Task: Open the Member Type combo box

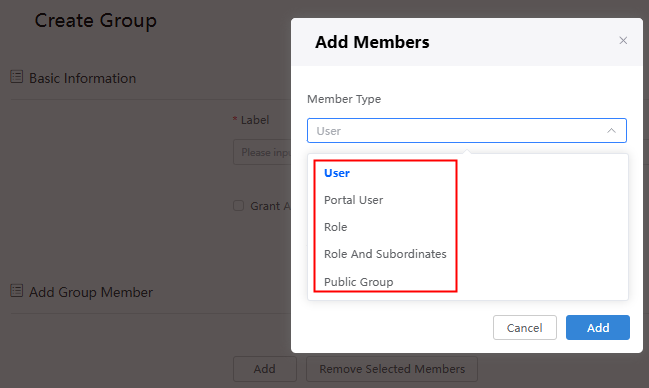Action: click(x=466, y=131)
